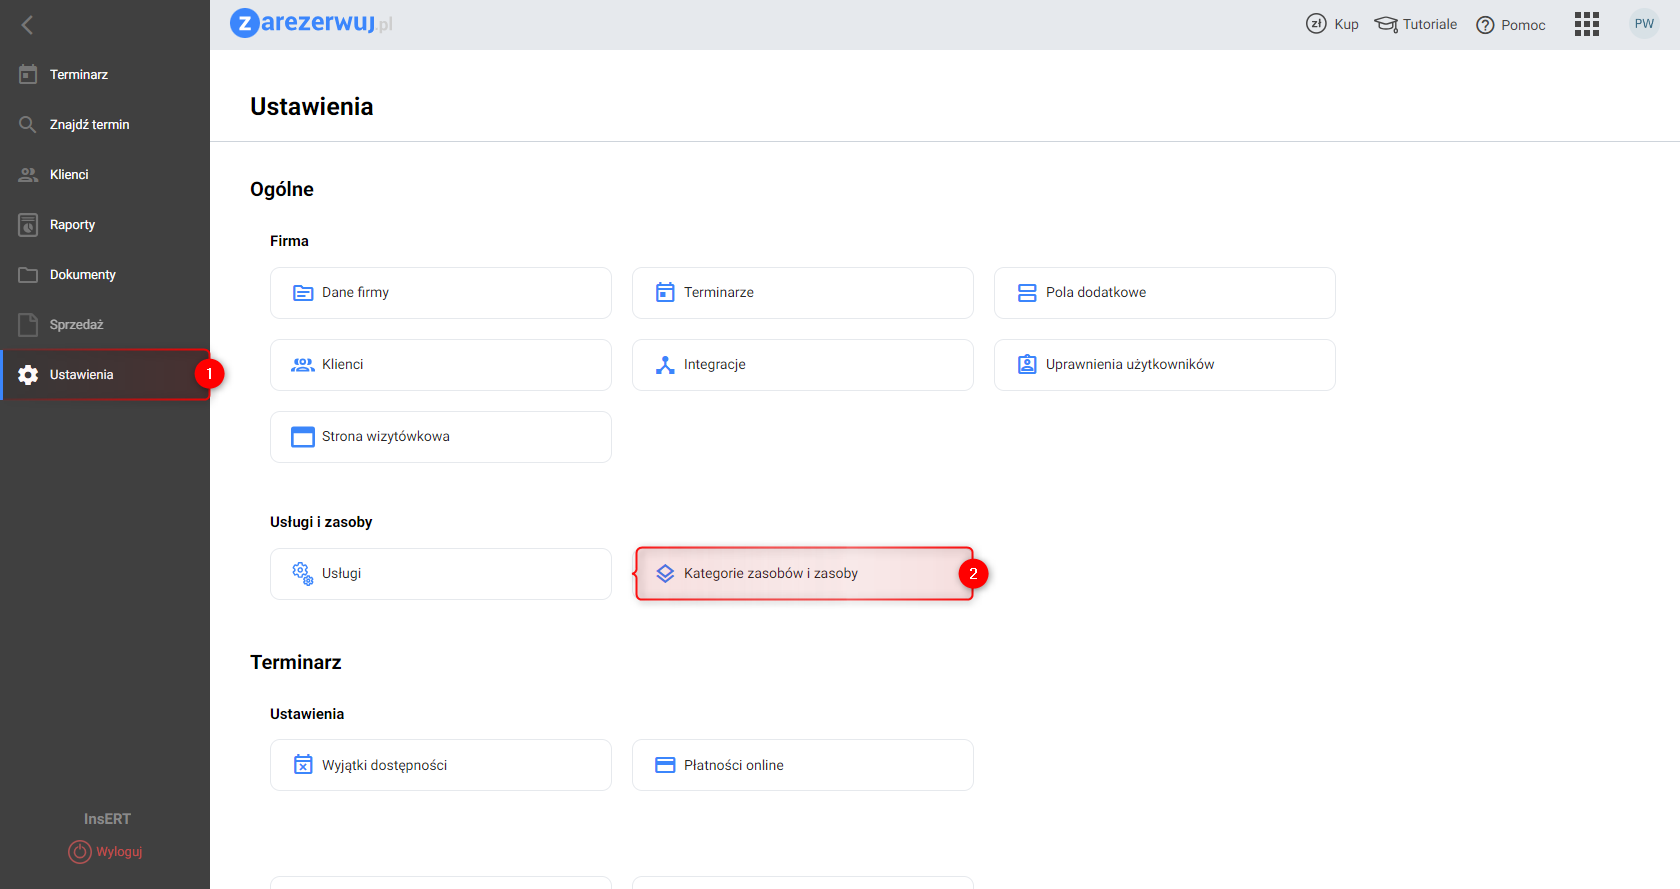Screen dimensions: 1680x889
Task: Click the Wyloguj power icon
Action: 80,852
